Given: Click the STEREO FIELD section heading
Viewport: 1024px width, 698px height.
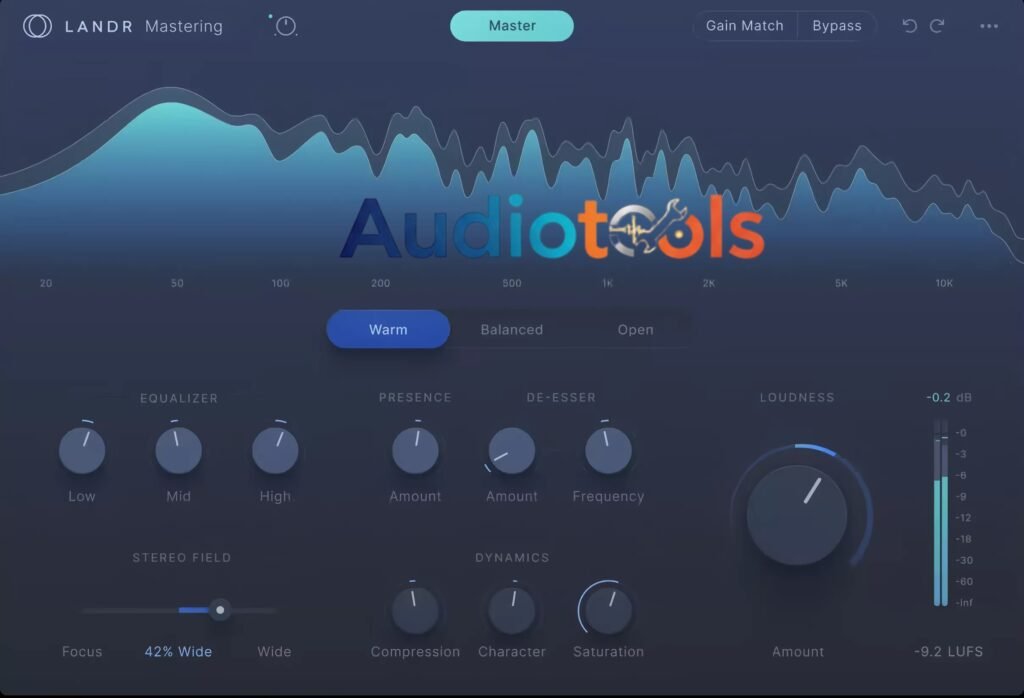Looking at the screenshot, I should 182,558.
